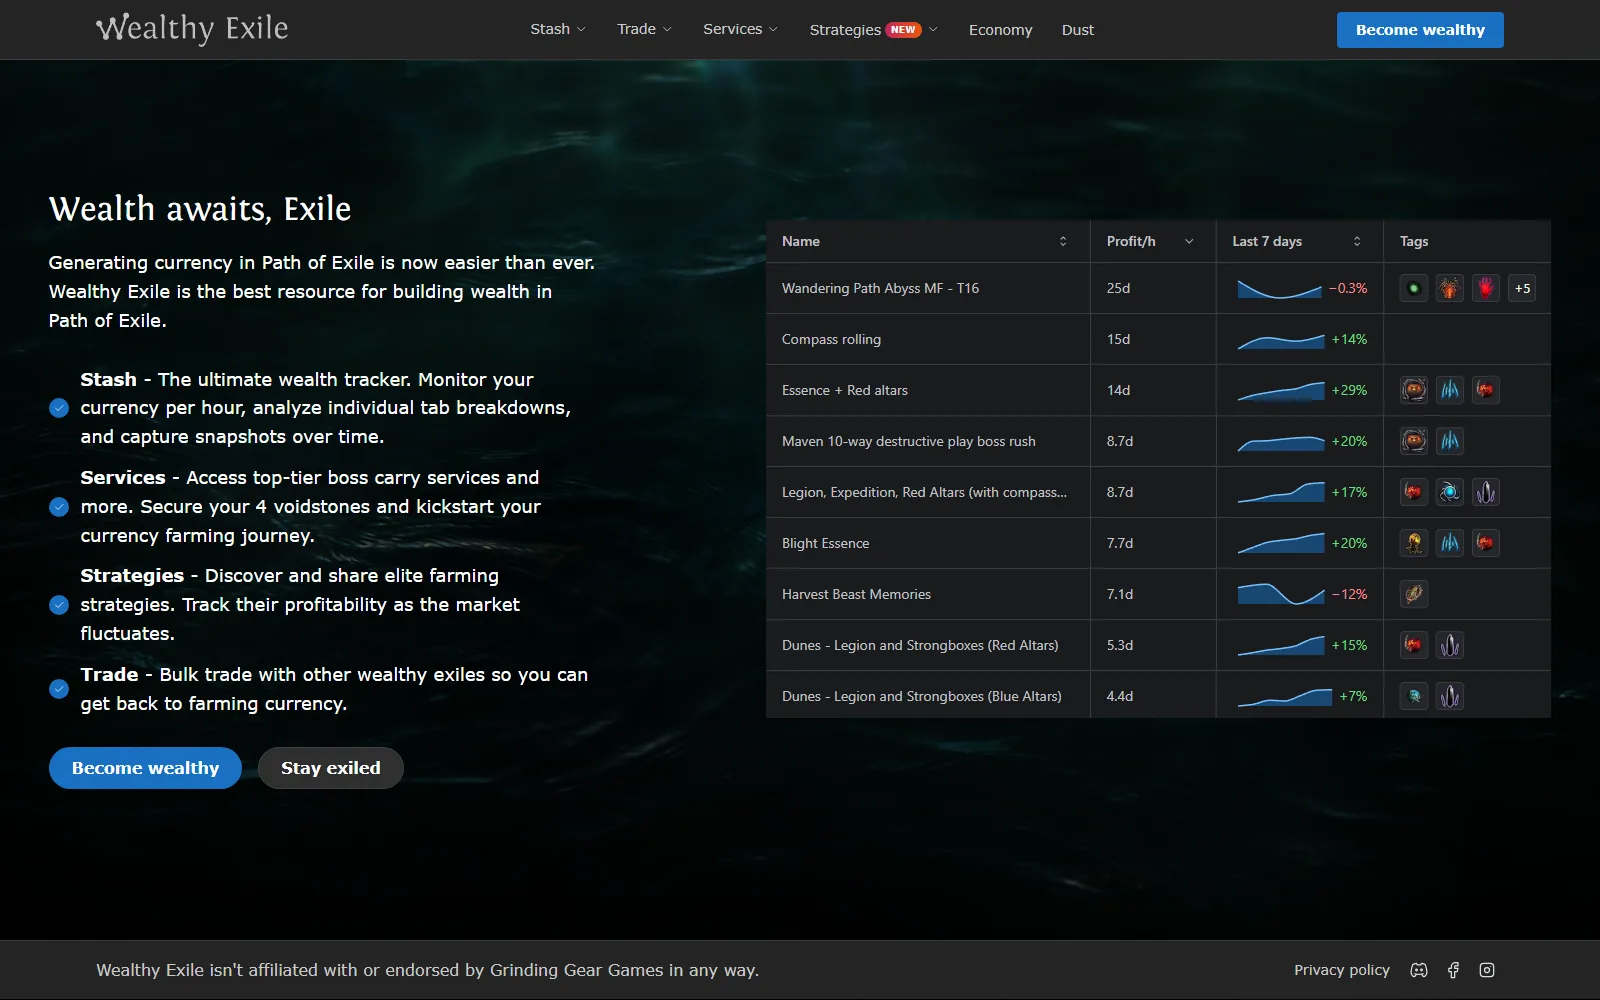Click the 25d profit value
Image resolution: width=1600 pixels, height=1000 pixels.
(x=1118, y=288)
